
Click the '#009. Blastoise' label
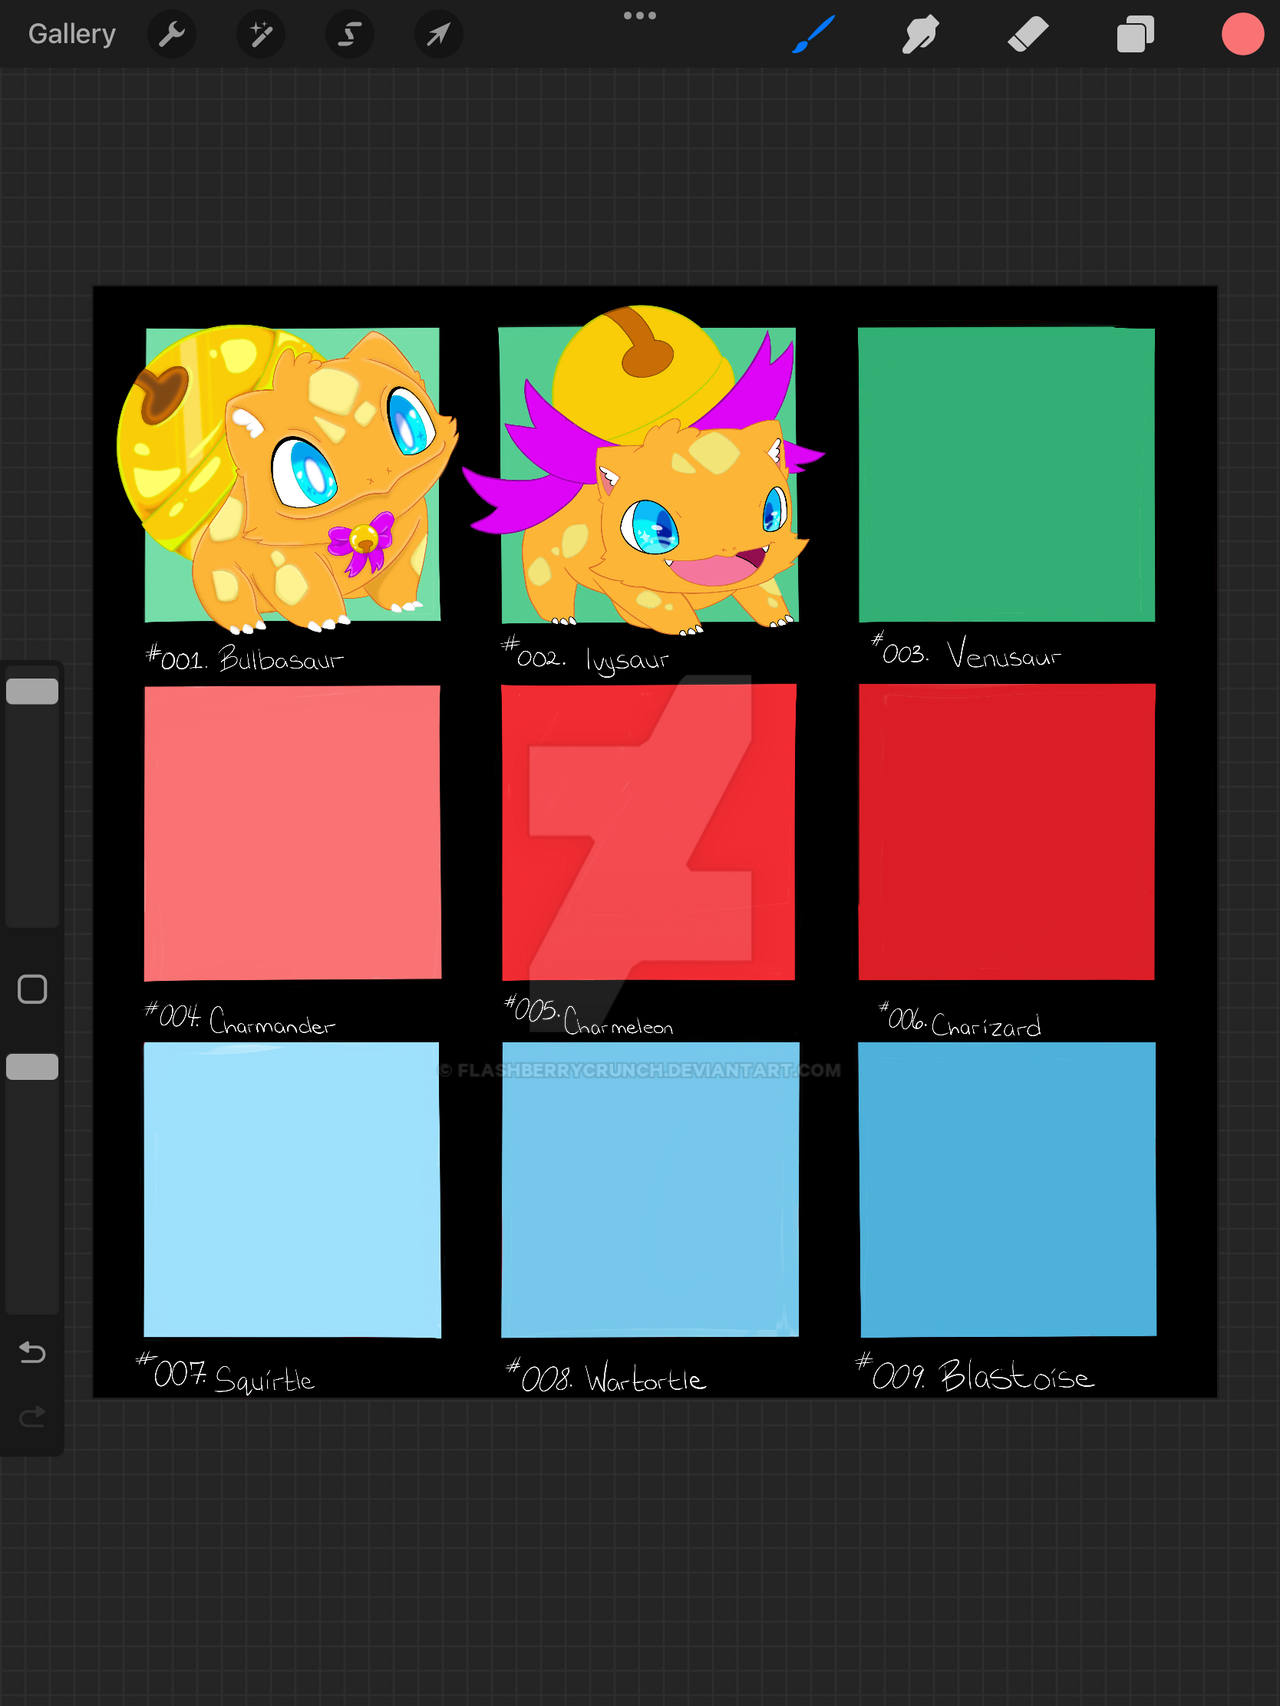(x=975, y=1373)
